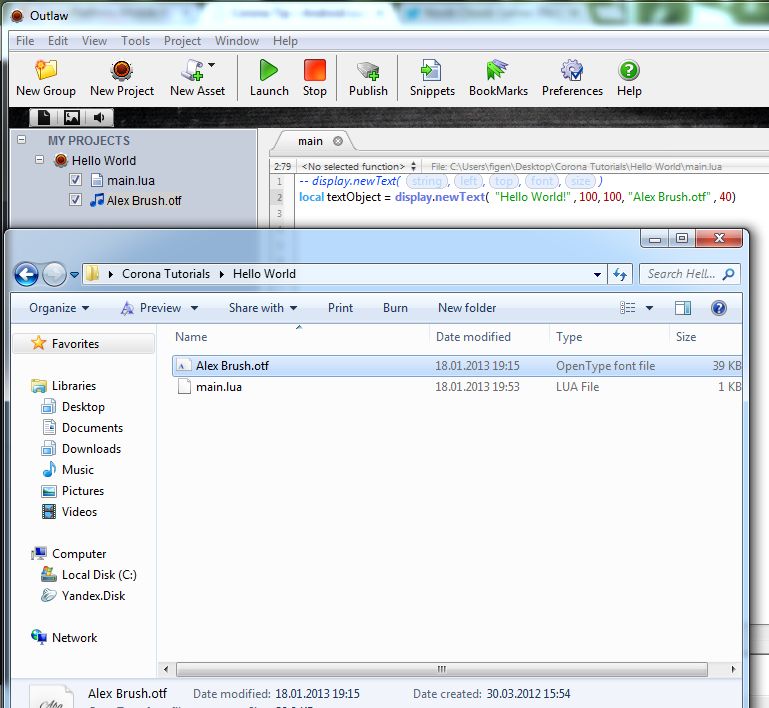Screen dimensions: 769x708
Task: Click New folder in Explorer
Action: (x=467, y=308)
